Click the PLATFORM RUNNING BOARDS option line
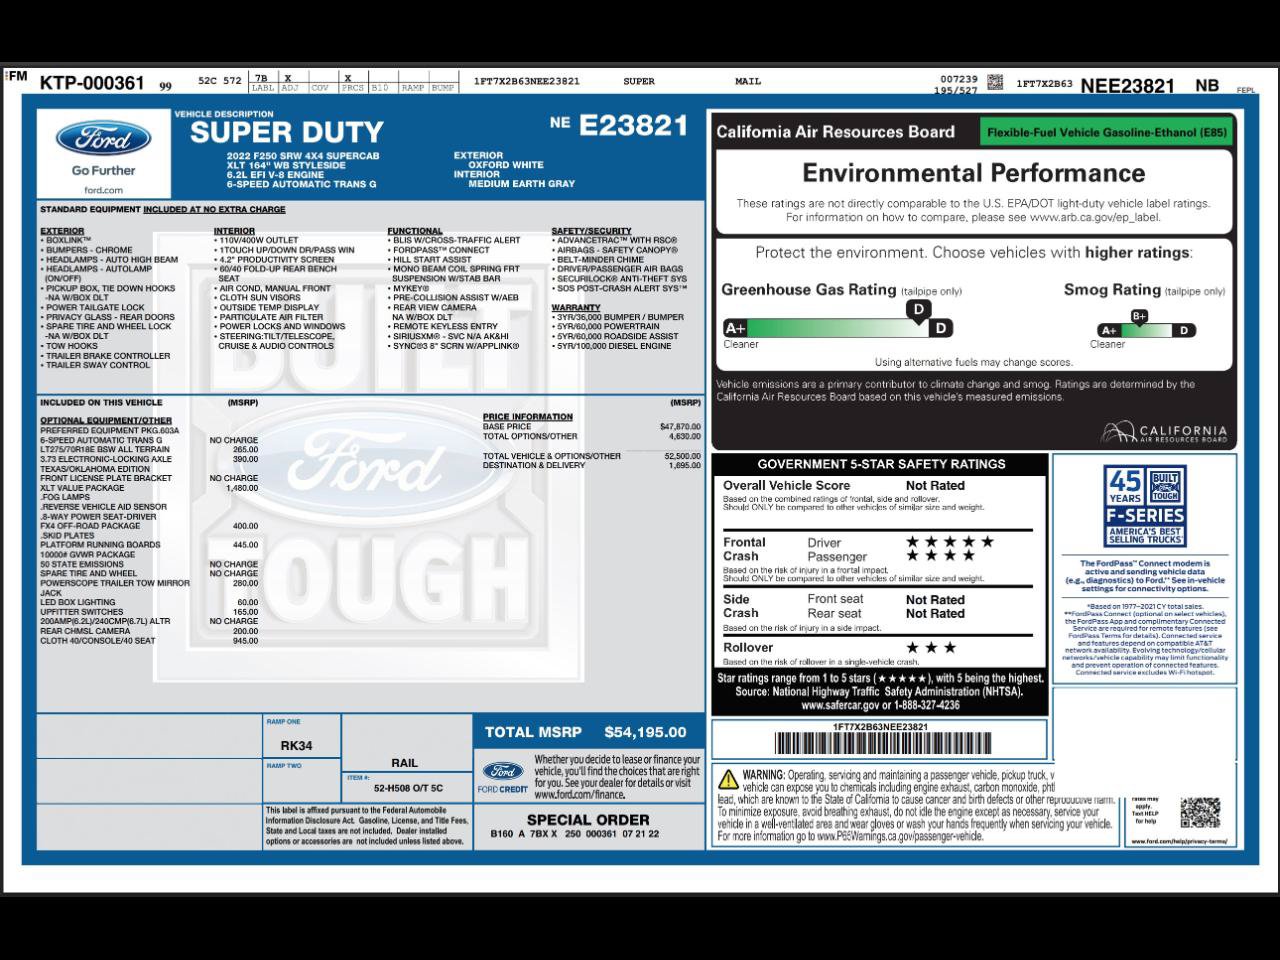 (x=149, y=545)
